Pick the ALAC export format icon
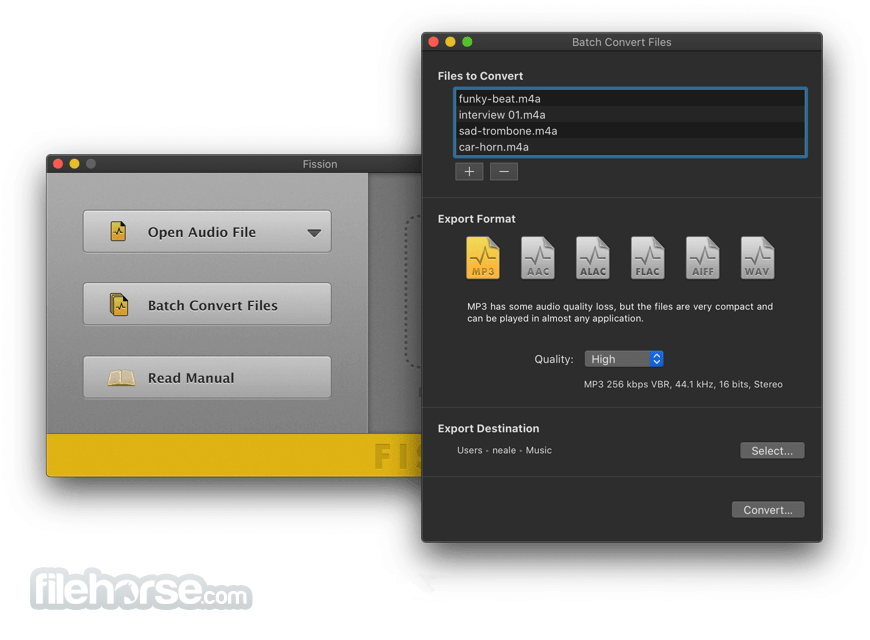This screenshot has width=870, height=640. click(x=593, y=258)
